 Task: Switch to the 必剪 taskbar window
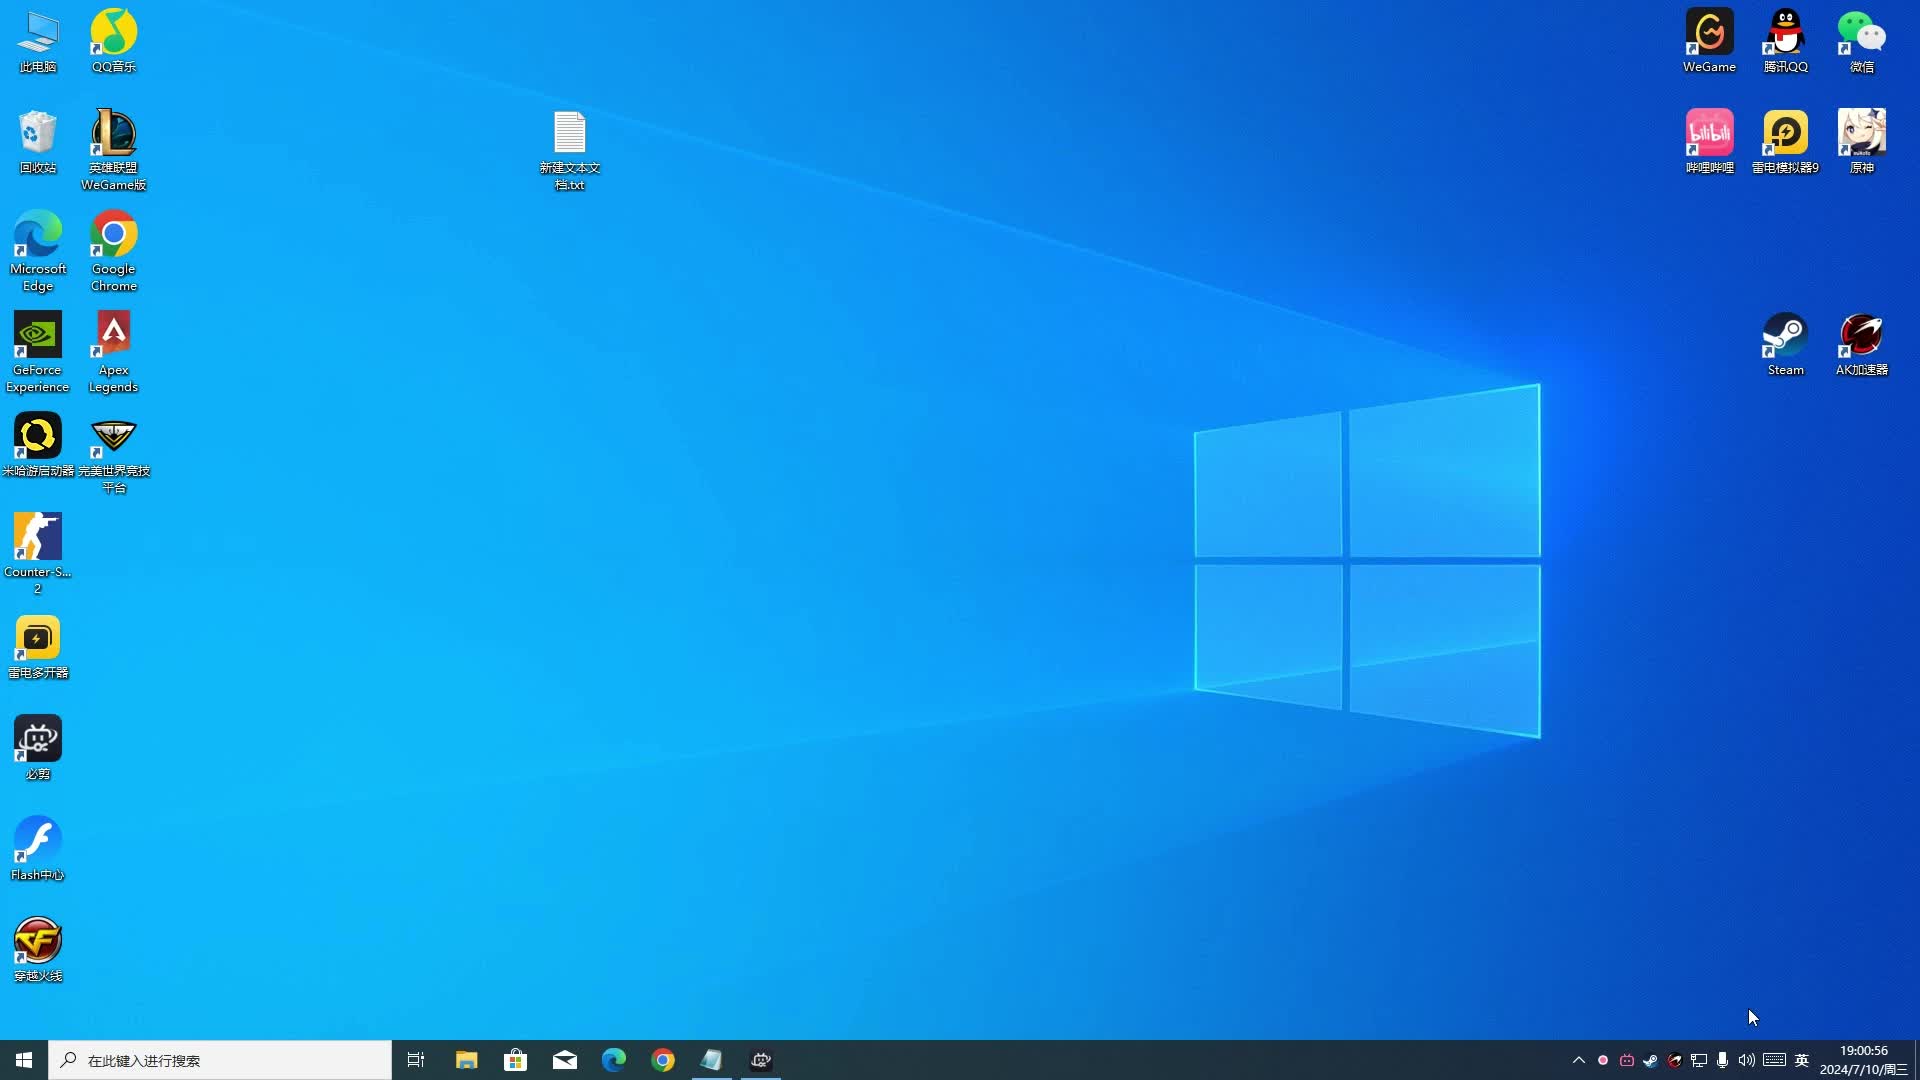click(x=761, y=1060)
